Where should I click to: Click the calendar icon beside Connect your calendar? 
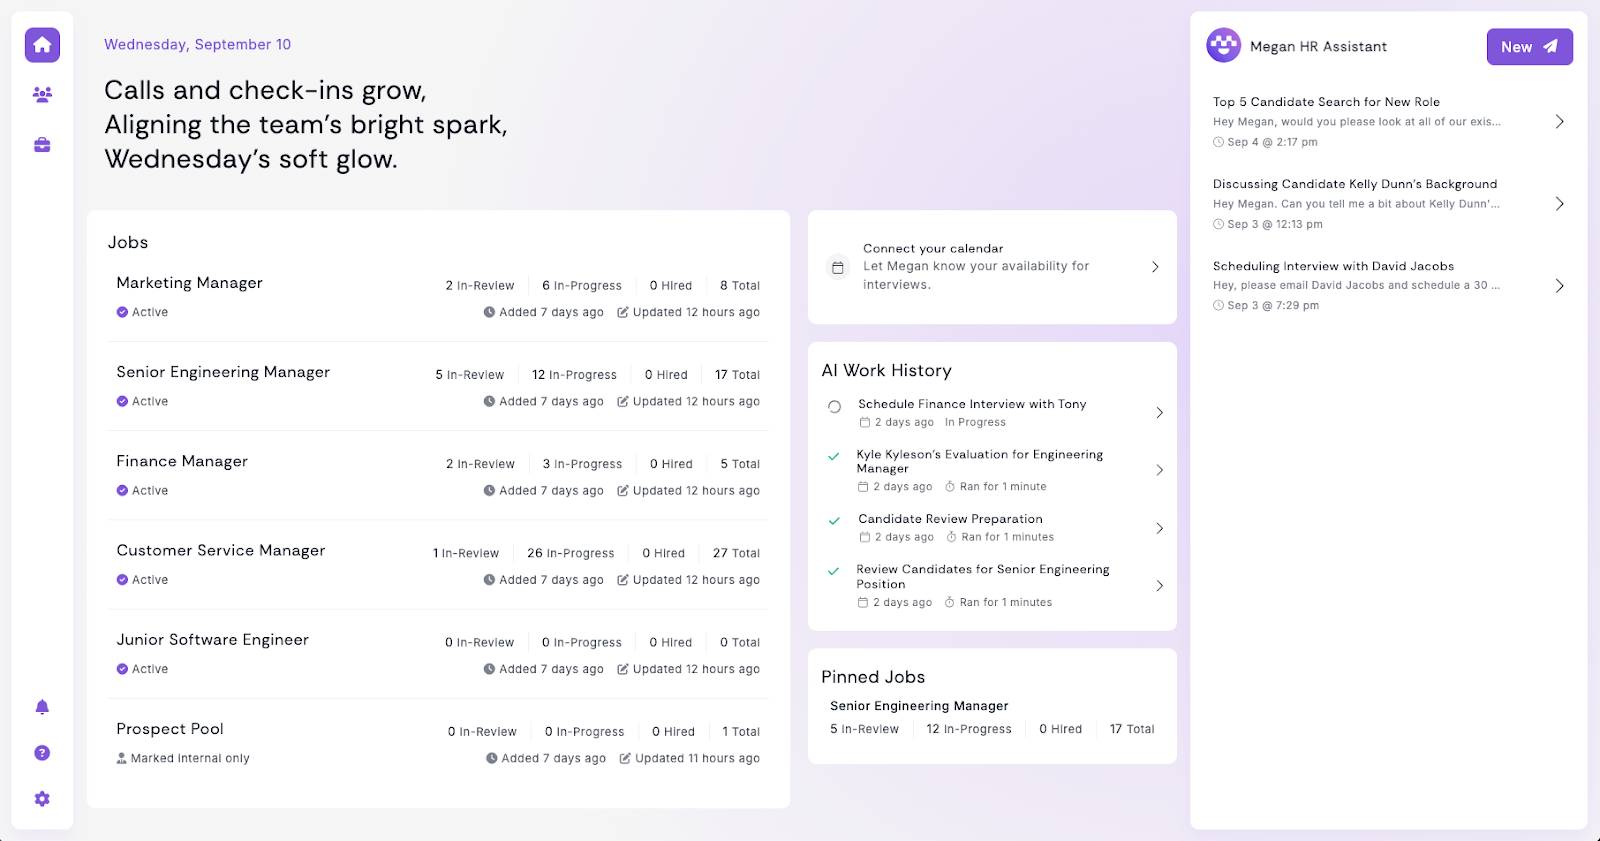click(838, 267)
